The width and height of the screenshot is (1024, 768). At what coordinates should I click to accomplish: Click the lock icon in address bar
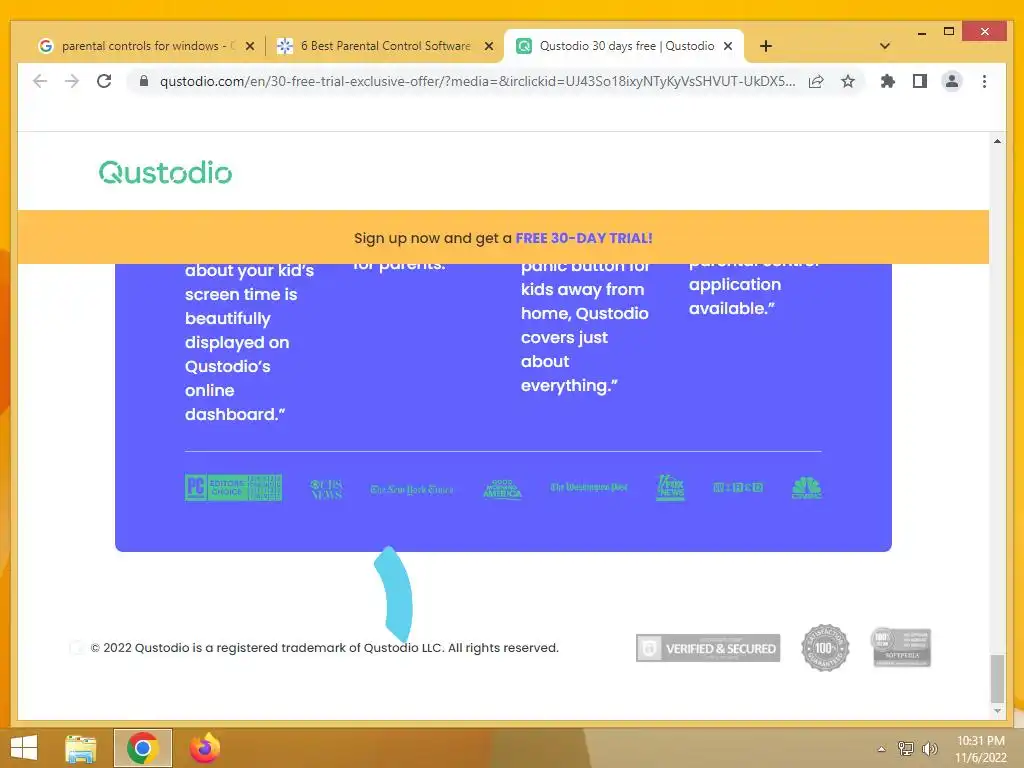point(144,82)
